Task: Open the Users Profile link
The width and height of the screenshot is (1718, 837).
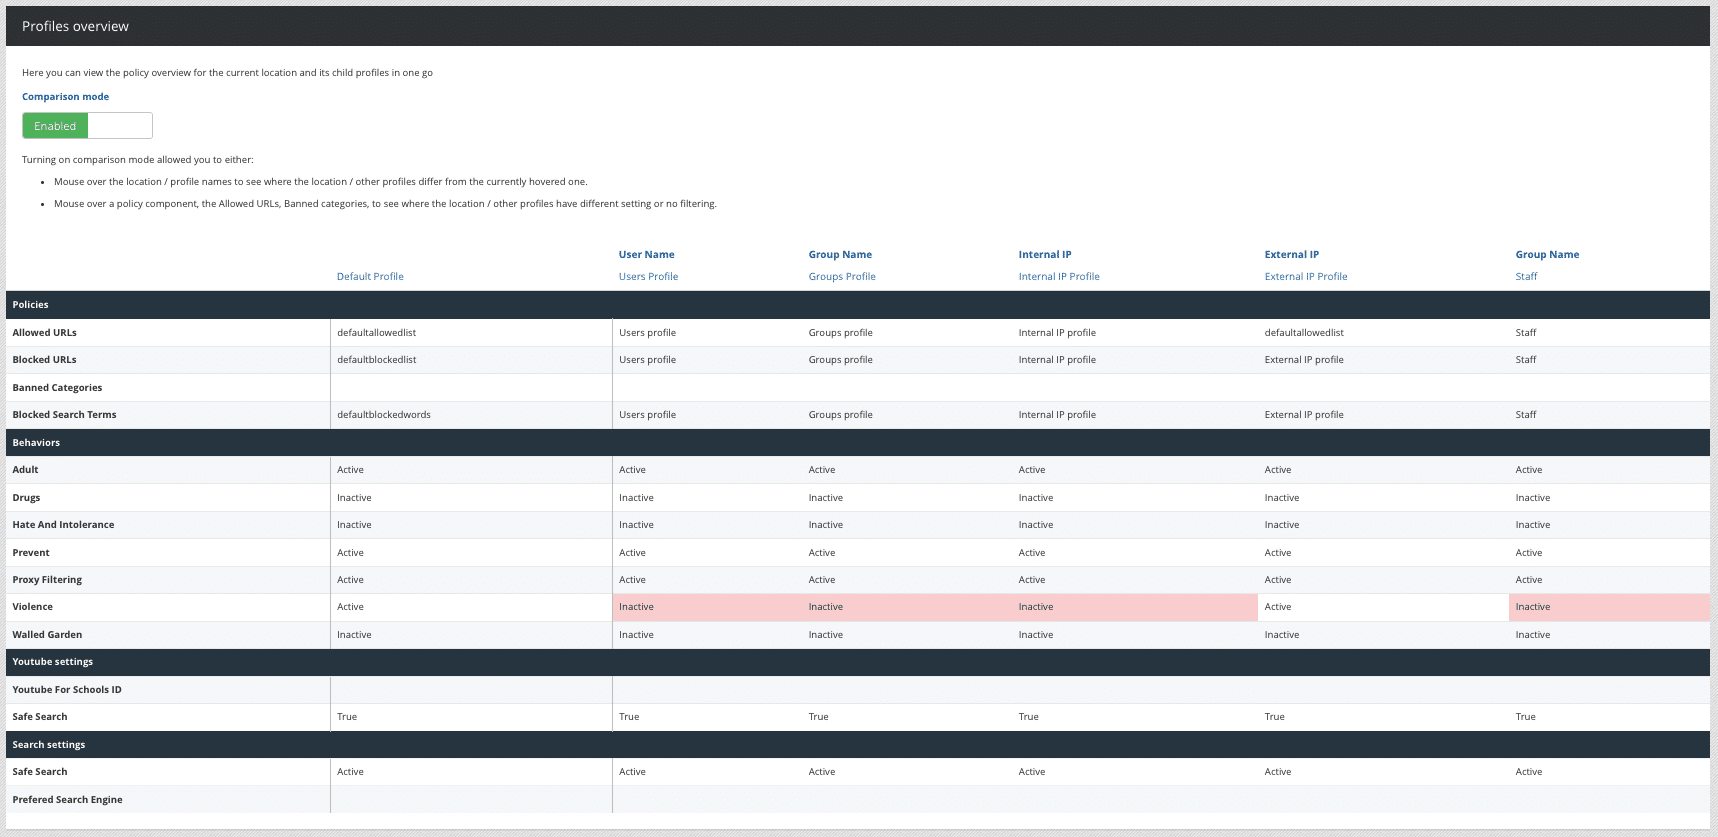Action: point(648,277)
